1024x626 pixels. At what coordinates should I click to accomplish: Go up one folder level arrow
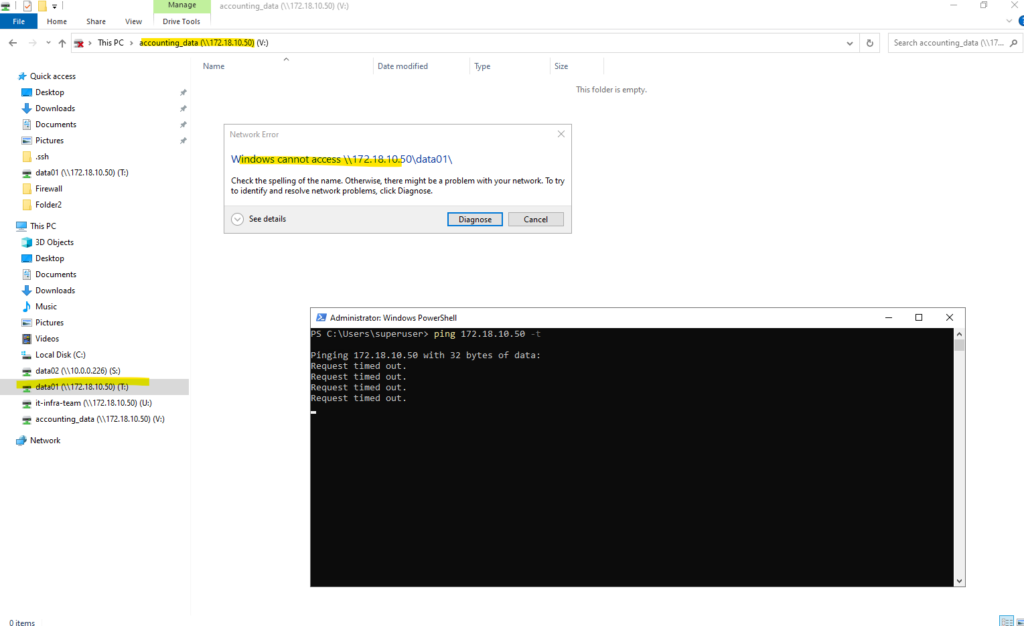pyautogui.click(x=62, y=43)
